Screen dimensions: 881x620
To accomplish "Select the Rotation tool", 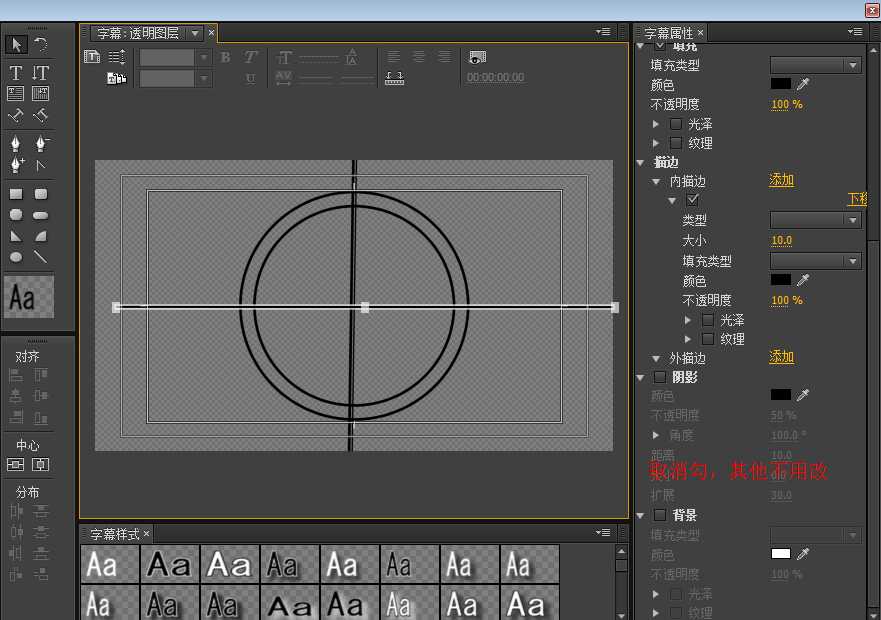I will 40,44.
